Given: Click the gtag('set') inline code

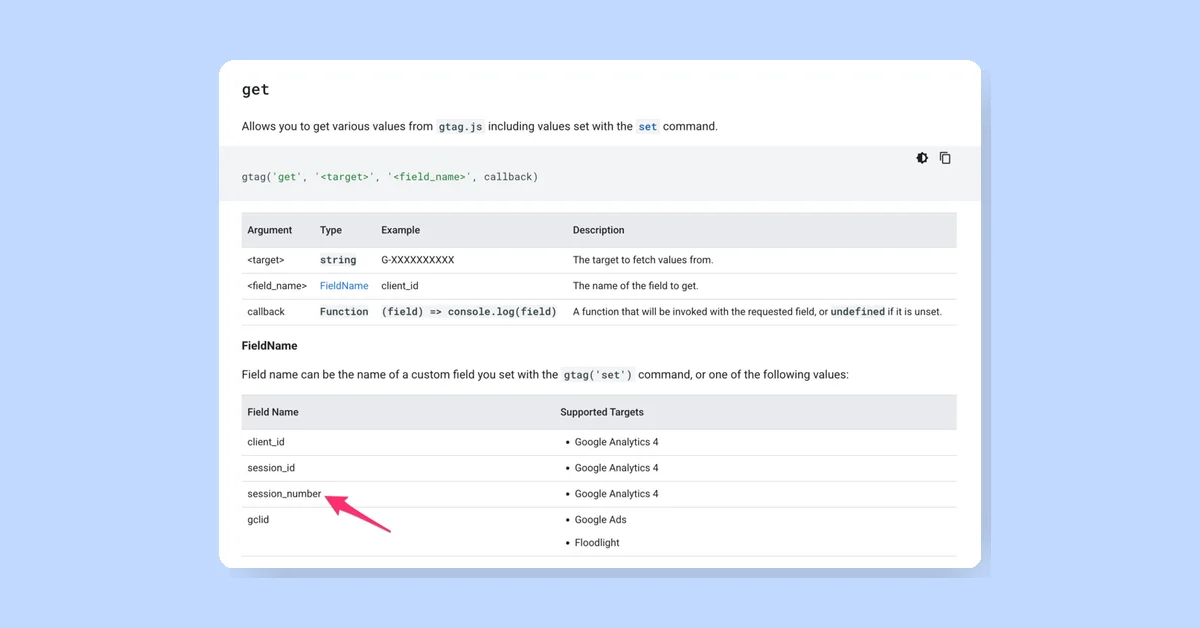Looking at the screenshot, I should coord(598,375).
